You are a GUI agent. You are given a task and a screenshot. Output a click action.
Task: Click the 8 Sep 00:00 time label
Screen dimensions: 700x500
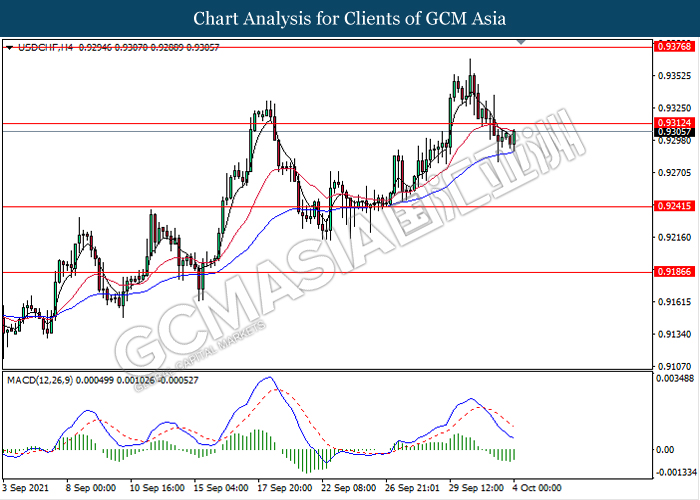(x=91, y=488)
